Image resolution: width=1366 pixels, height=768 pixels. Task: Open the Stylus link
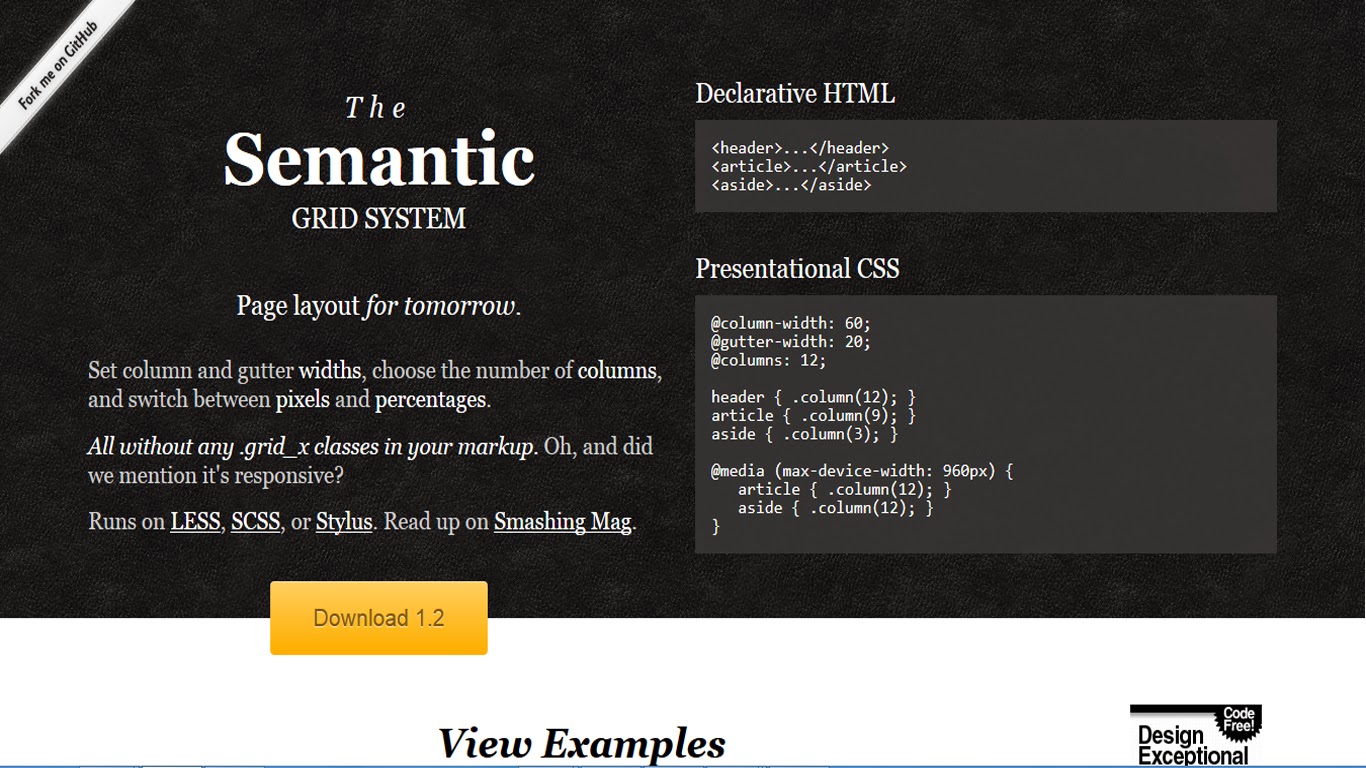(x=344, y=522)
